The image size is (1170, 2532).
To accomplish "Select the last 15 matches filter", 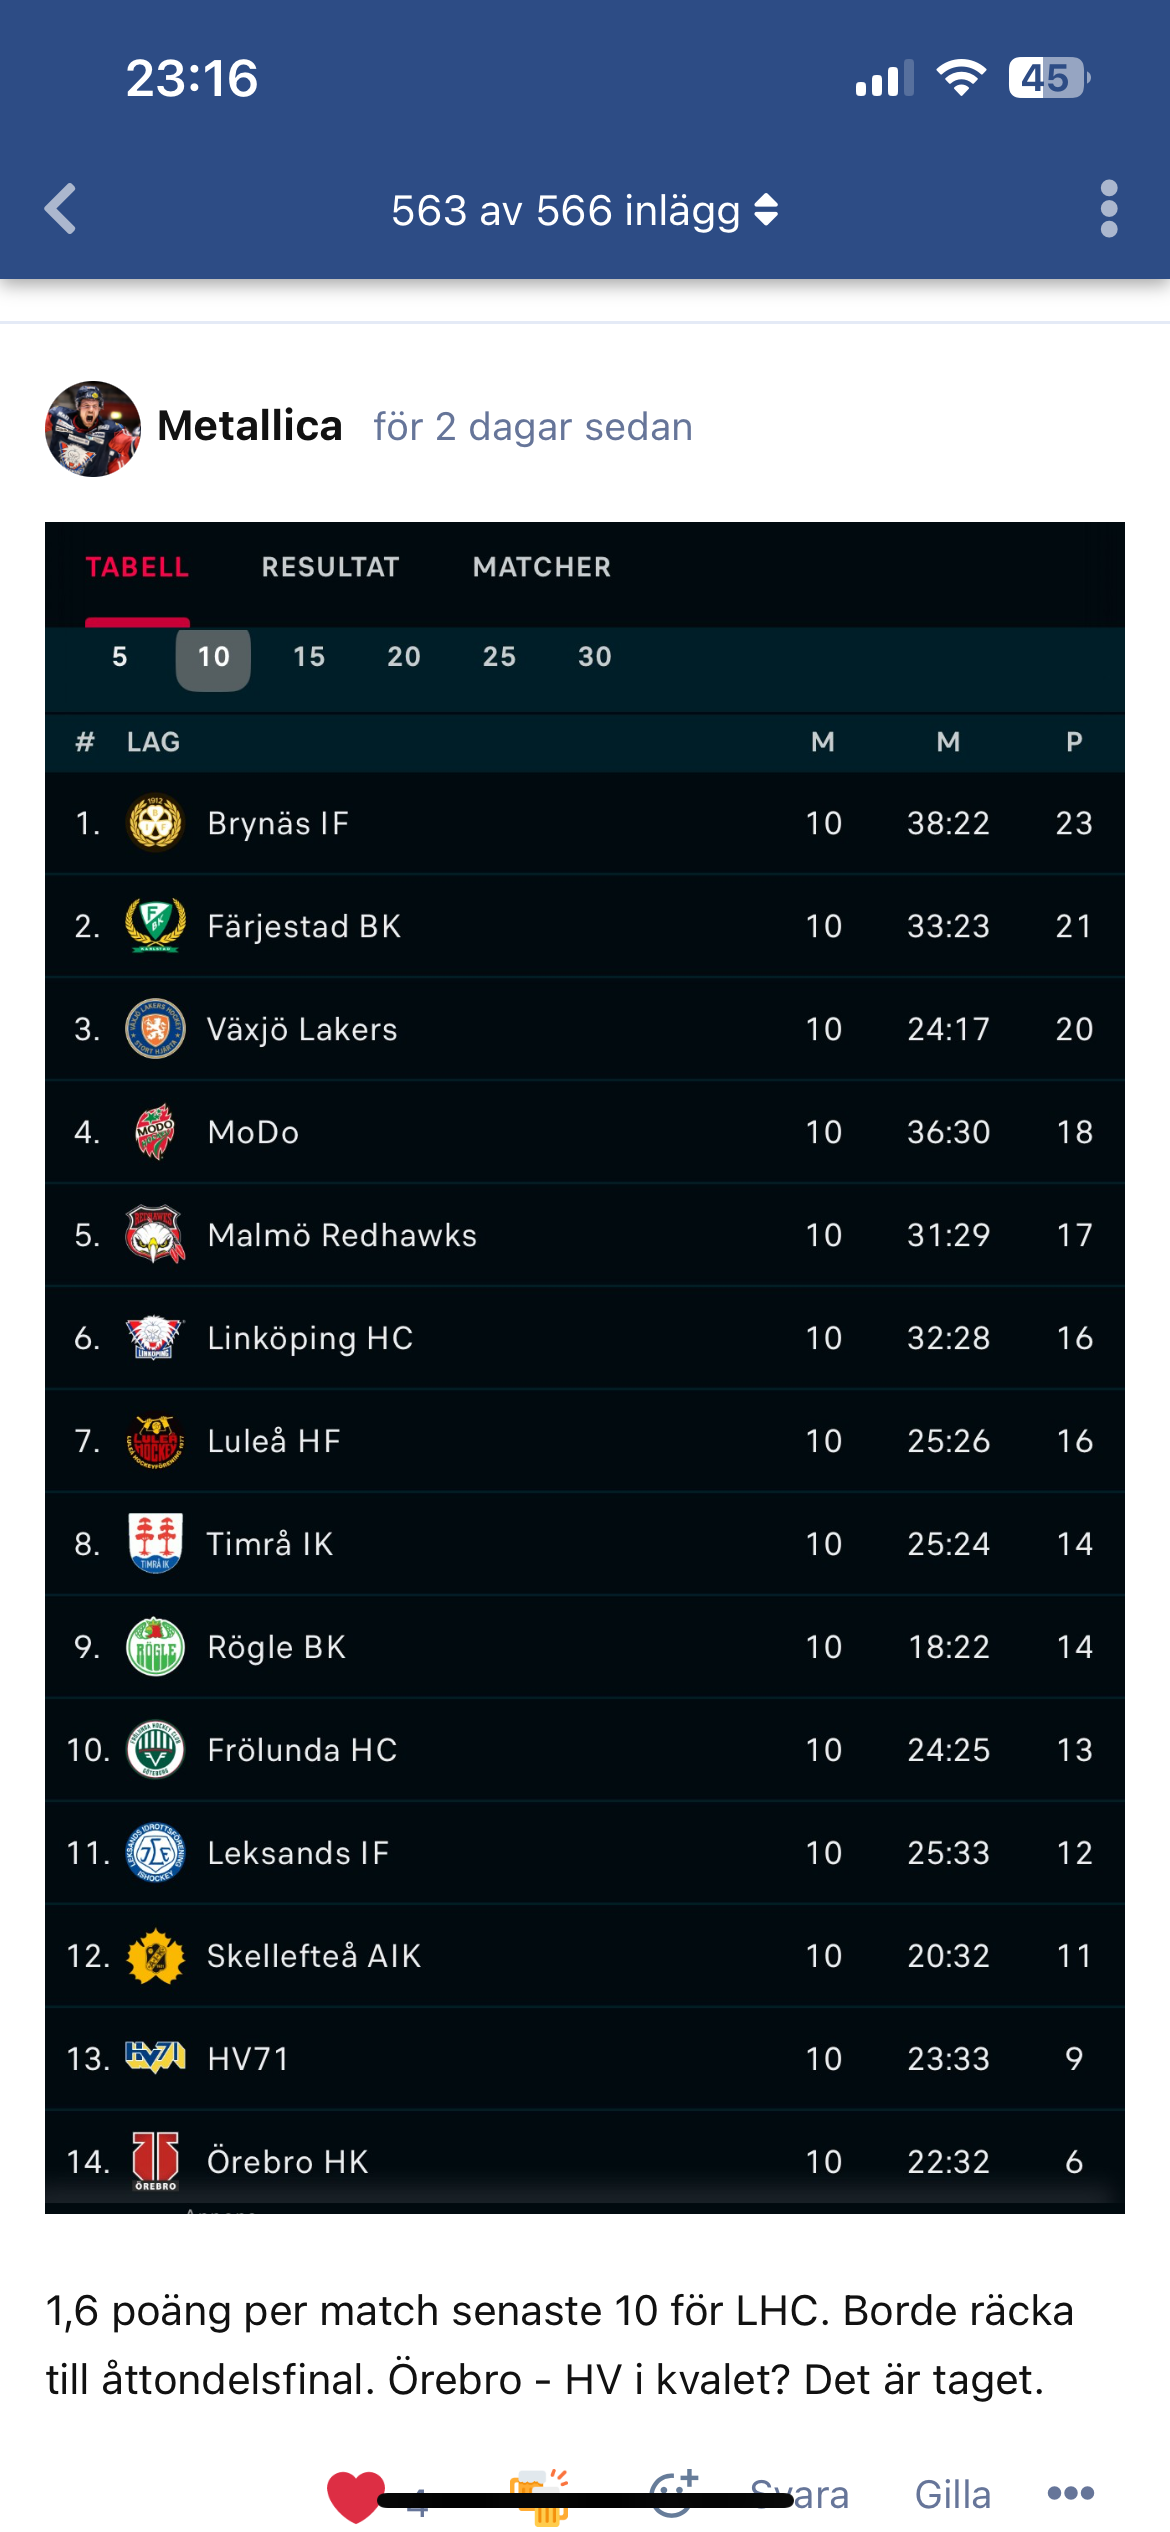I will tap(309, 657).
